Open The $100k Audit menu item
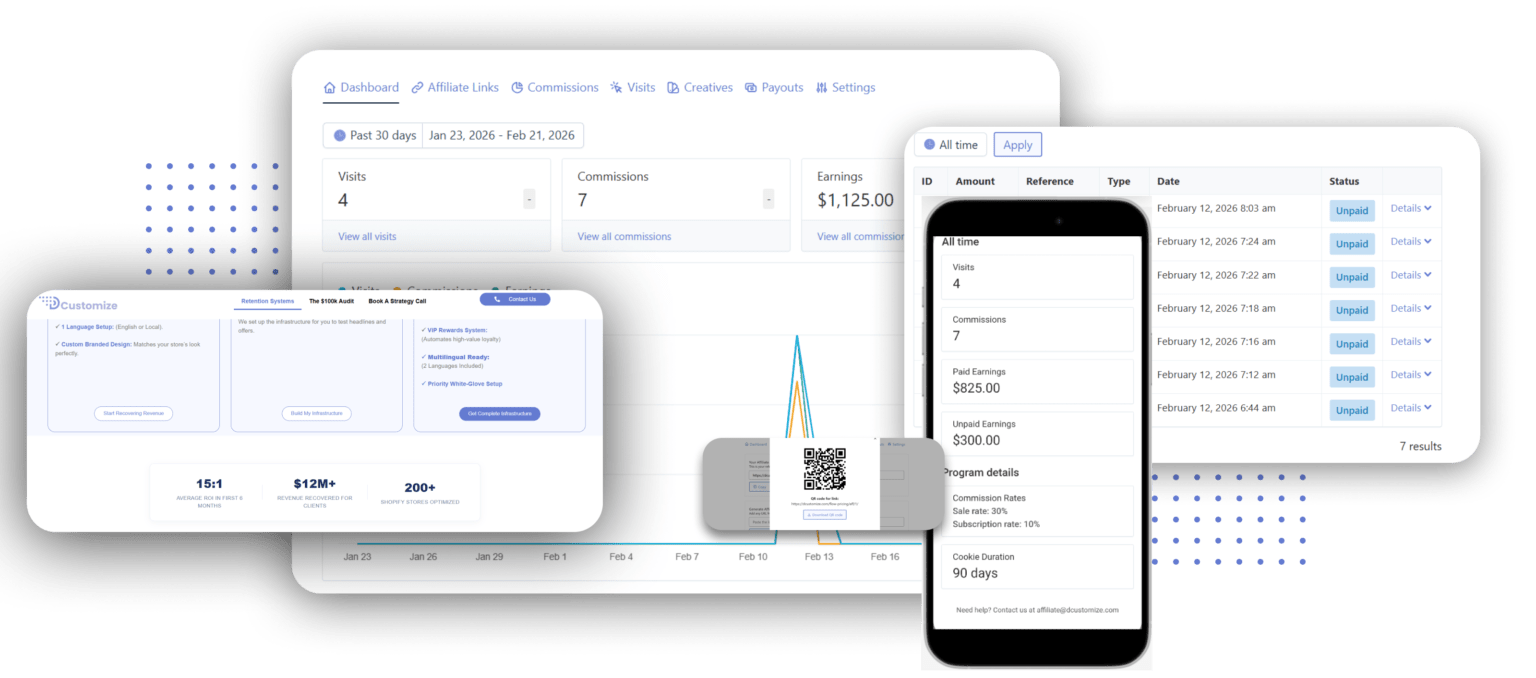 pos(331,300)
